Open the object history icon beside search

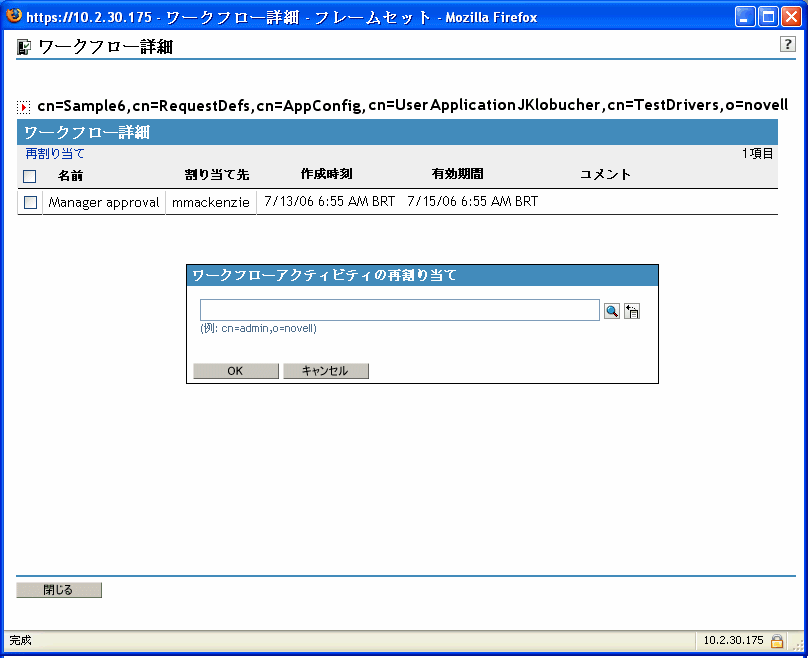pos(632,311)
